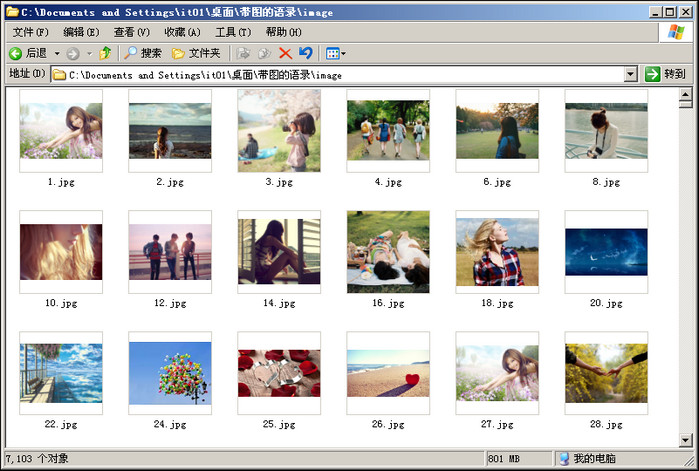Click the vertical scrollbar thumb
The width and height of the screenshot is (699, 471).
pyautogui.click(x=686, y=104)
